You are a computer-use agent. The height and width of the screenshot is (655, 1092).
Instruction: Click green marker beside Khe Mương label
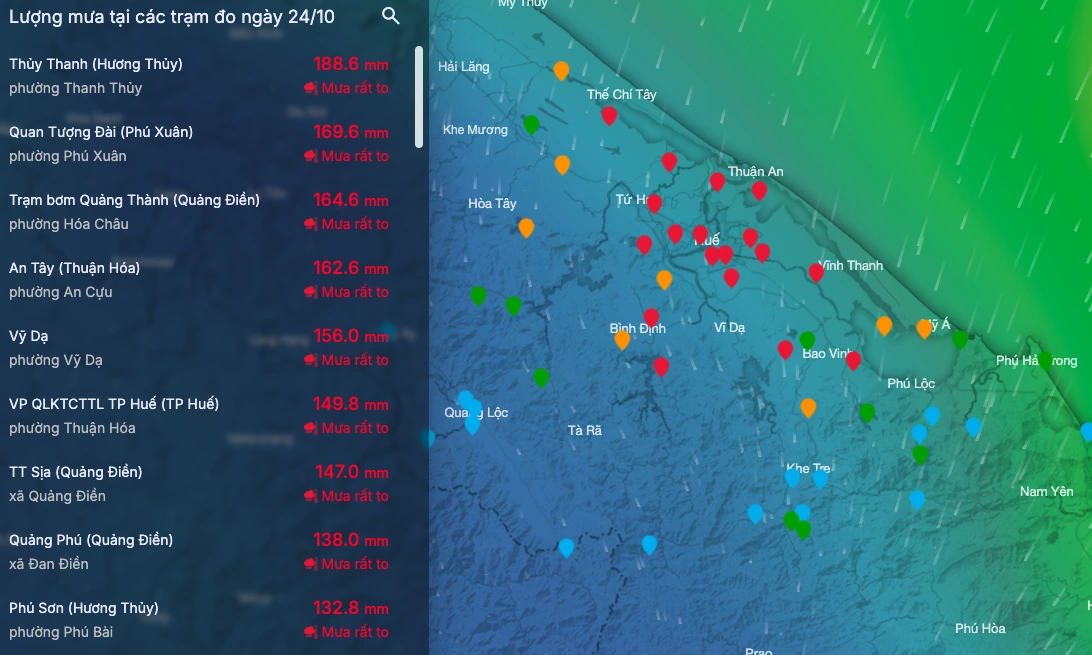(x=531, y=124)
